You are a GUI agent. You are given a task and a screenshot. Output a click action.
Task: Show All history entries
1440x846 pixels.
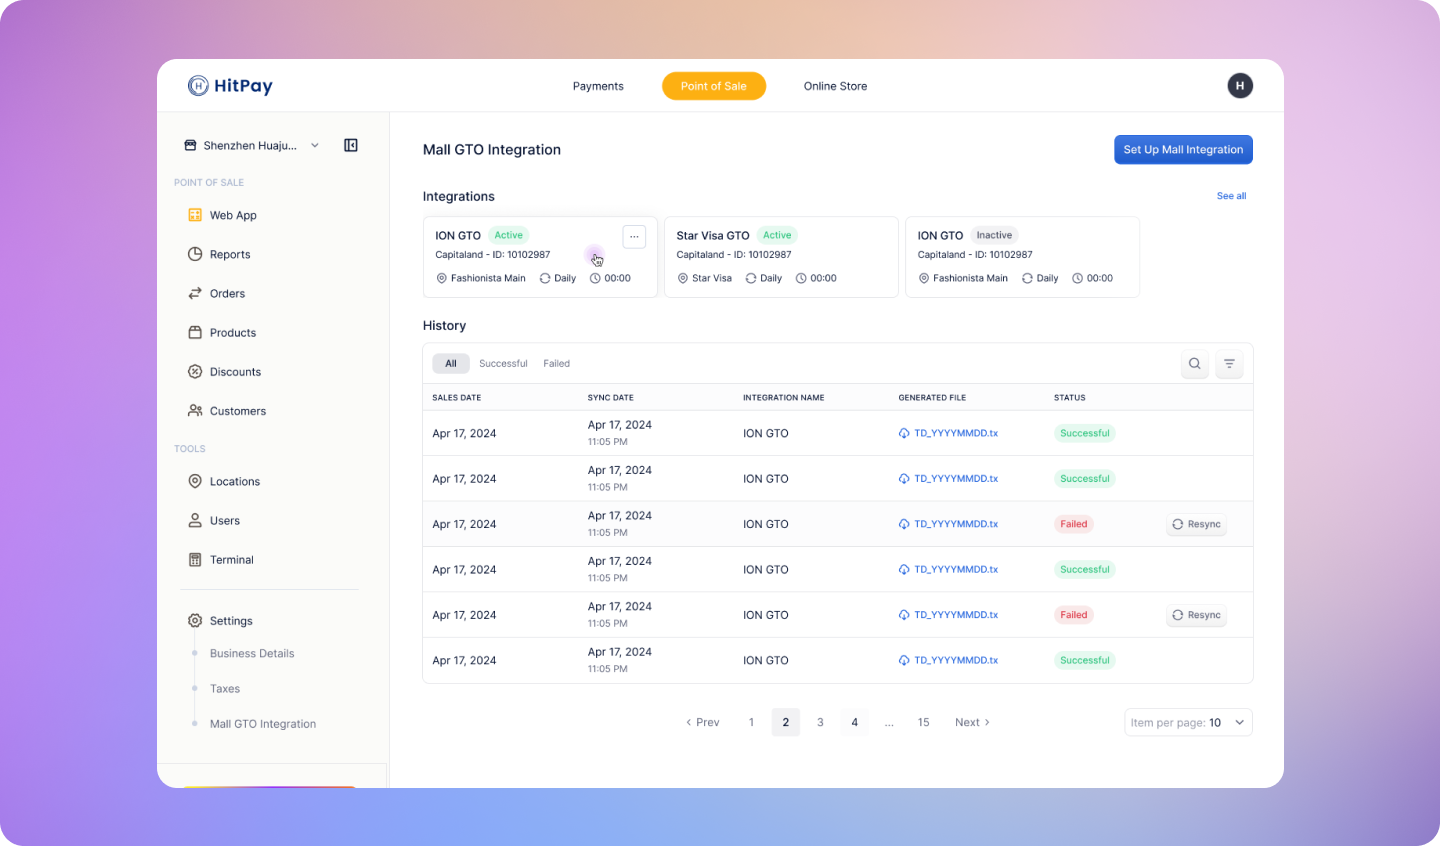[451, 363]
